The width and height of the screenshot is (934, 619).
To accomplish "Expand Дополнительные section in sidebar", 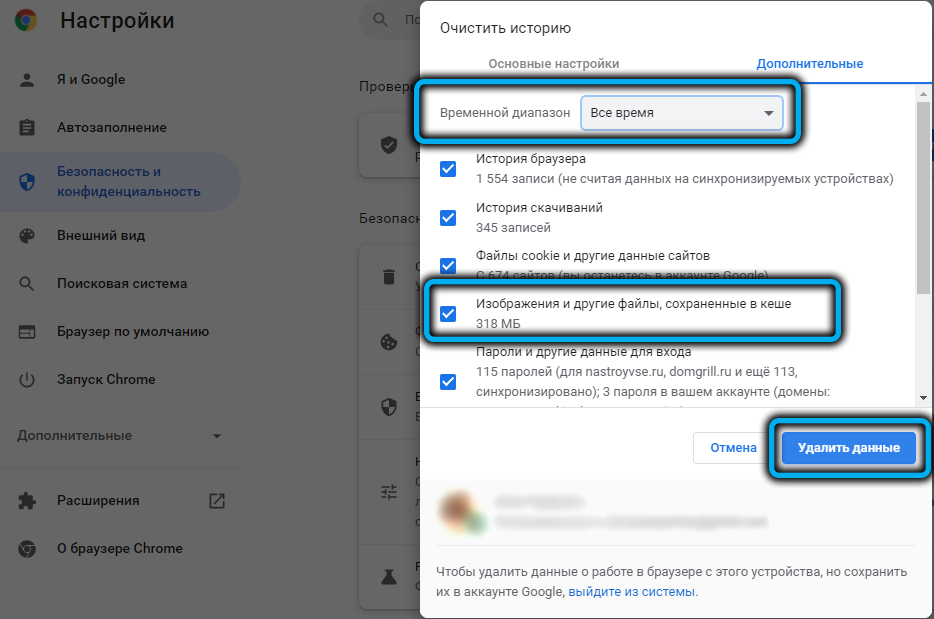I will [x=119, y=436].
